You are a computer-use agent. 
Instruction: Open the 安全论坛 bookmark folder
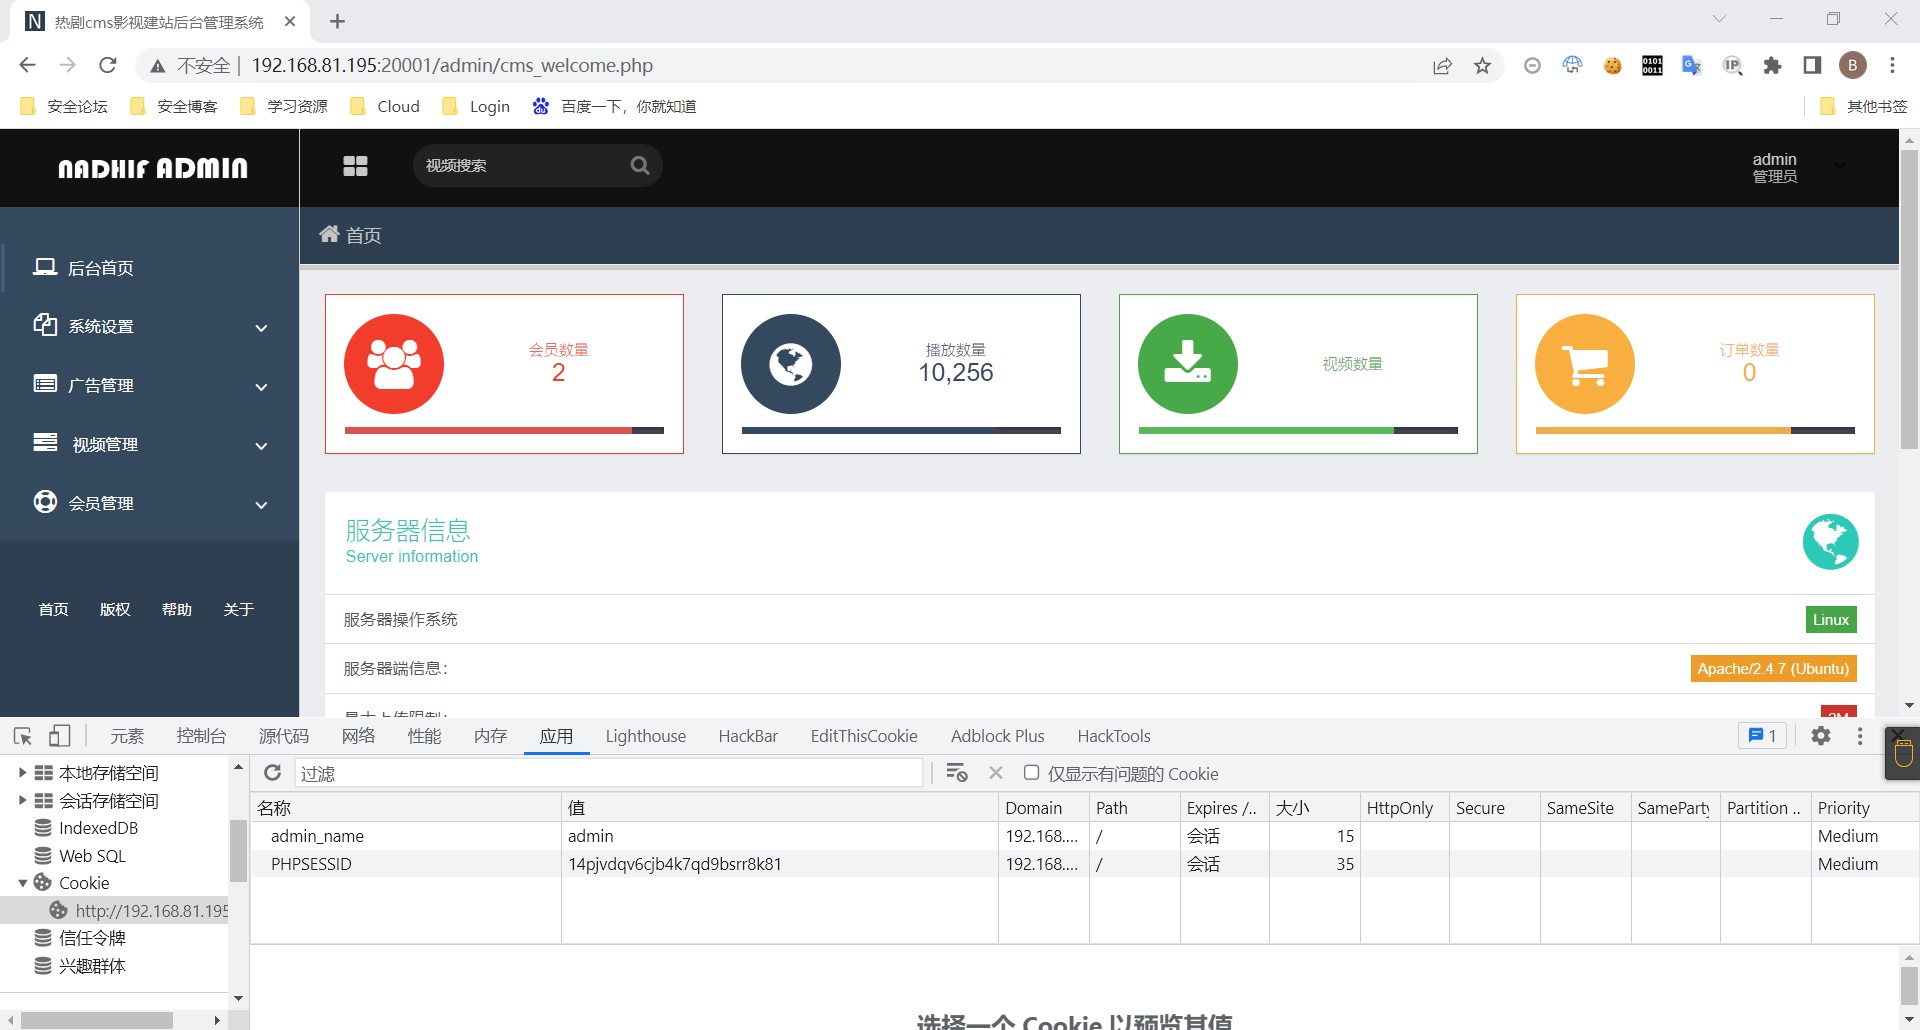click(x=64, y=106)
